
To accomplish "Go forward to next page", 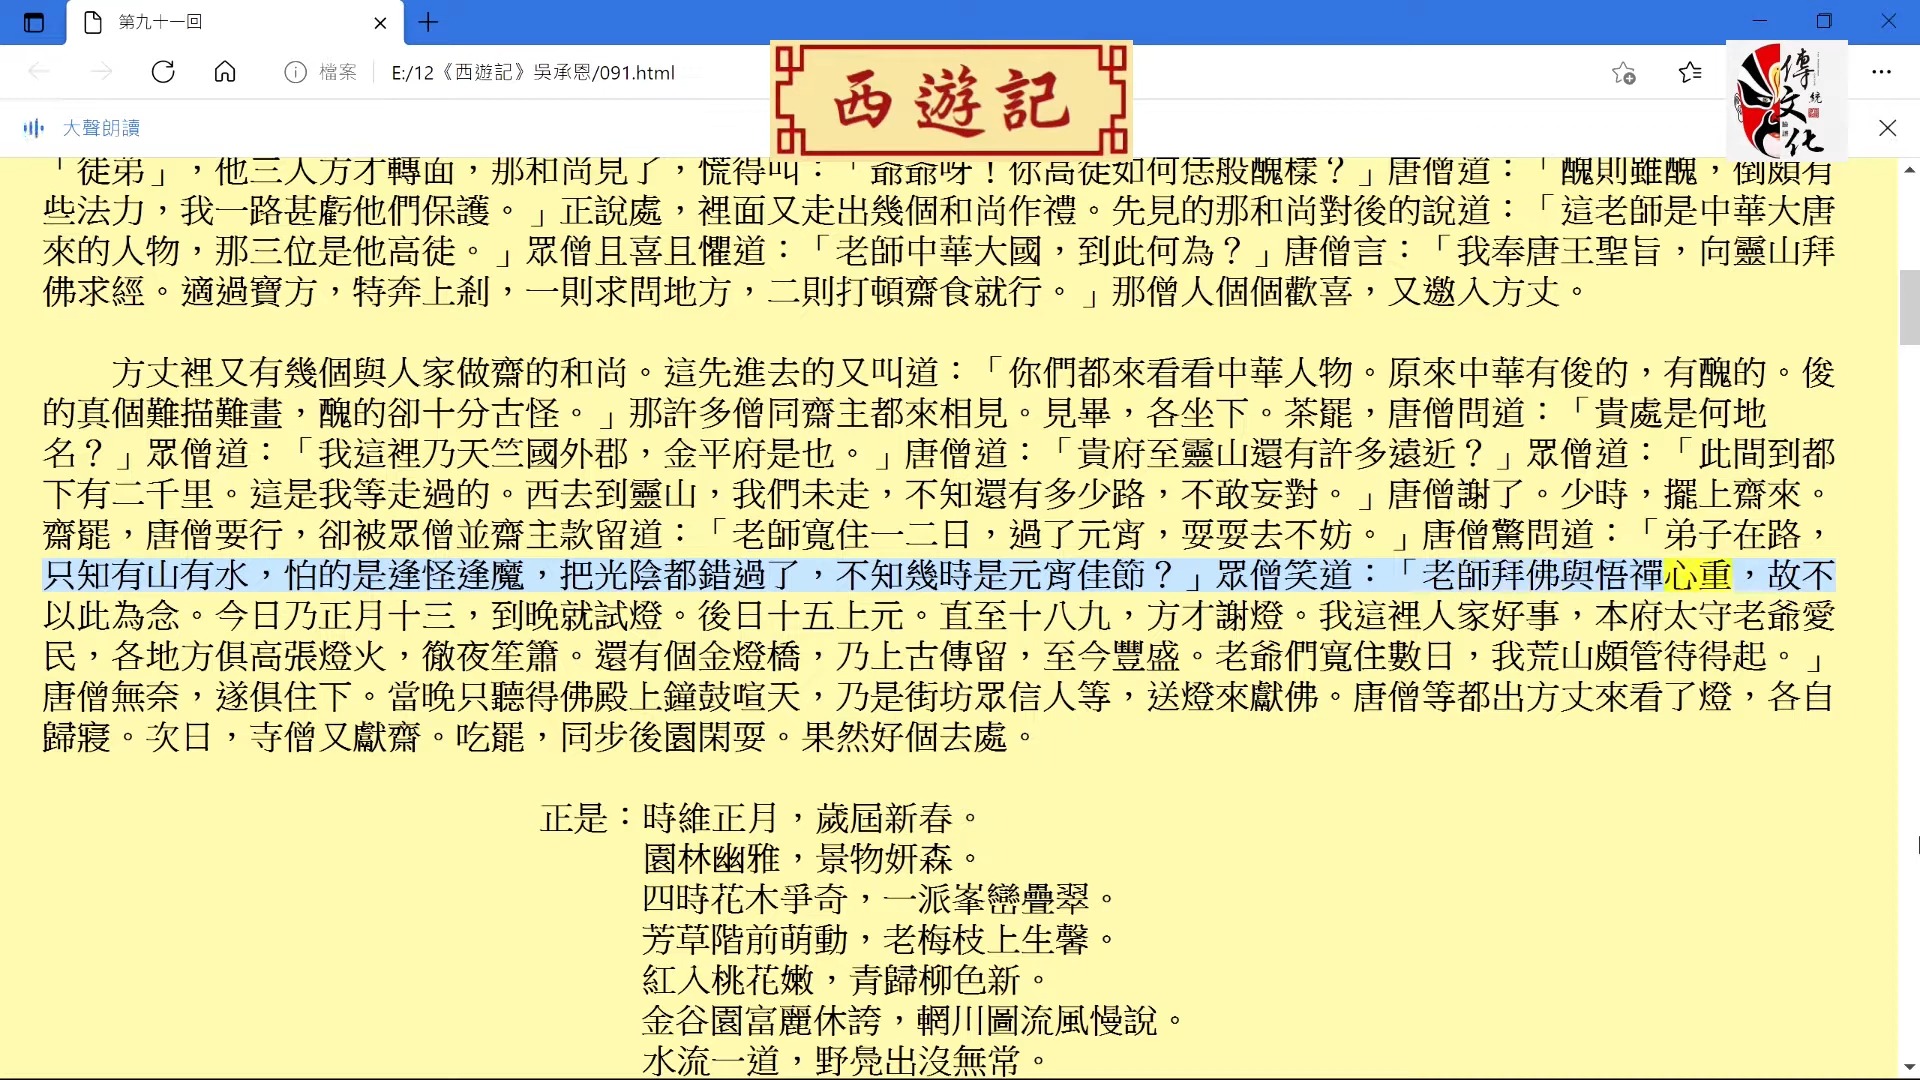I will point(101,72).
